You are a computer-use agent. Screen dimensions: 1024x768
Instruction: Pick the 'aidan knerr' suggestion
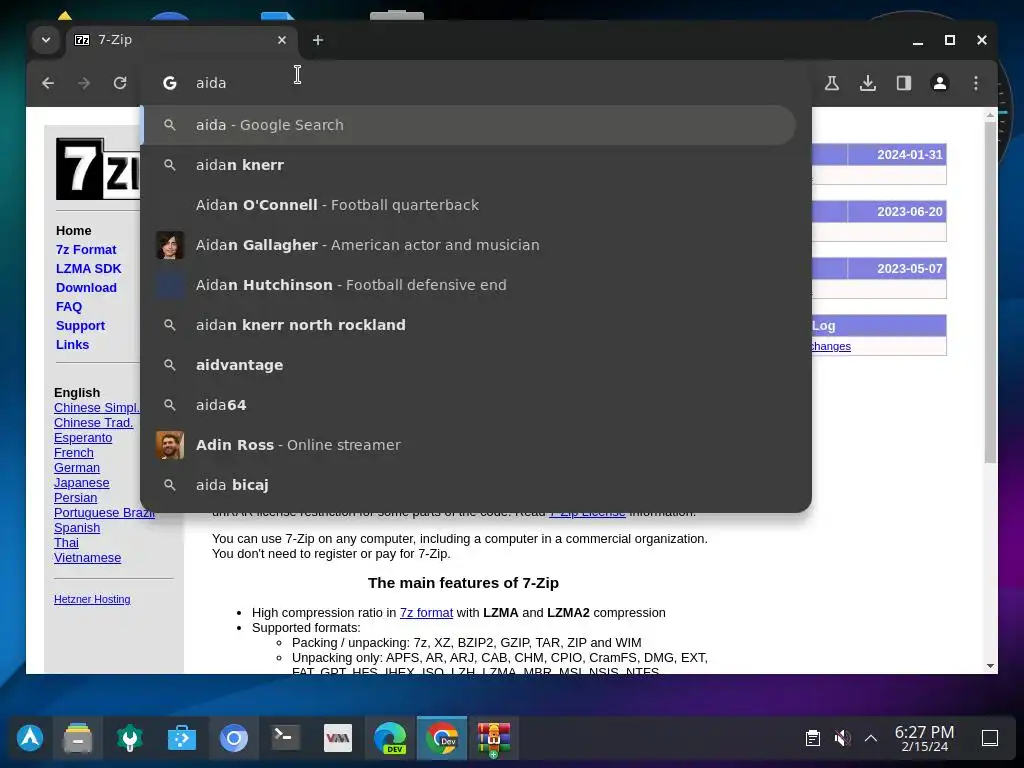468,165
